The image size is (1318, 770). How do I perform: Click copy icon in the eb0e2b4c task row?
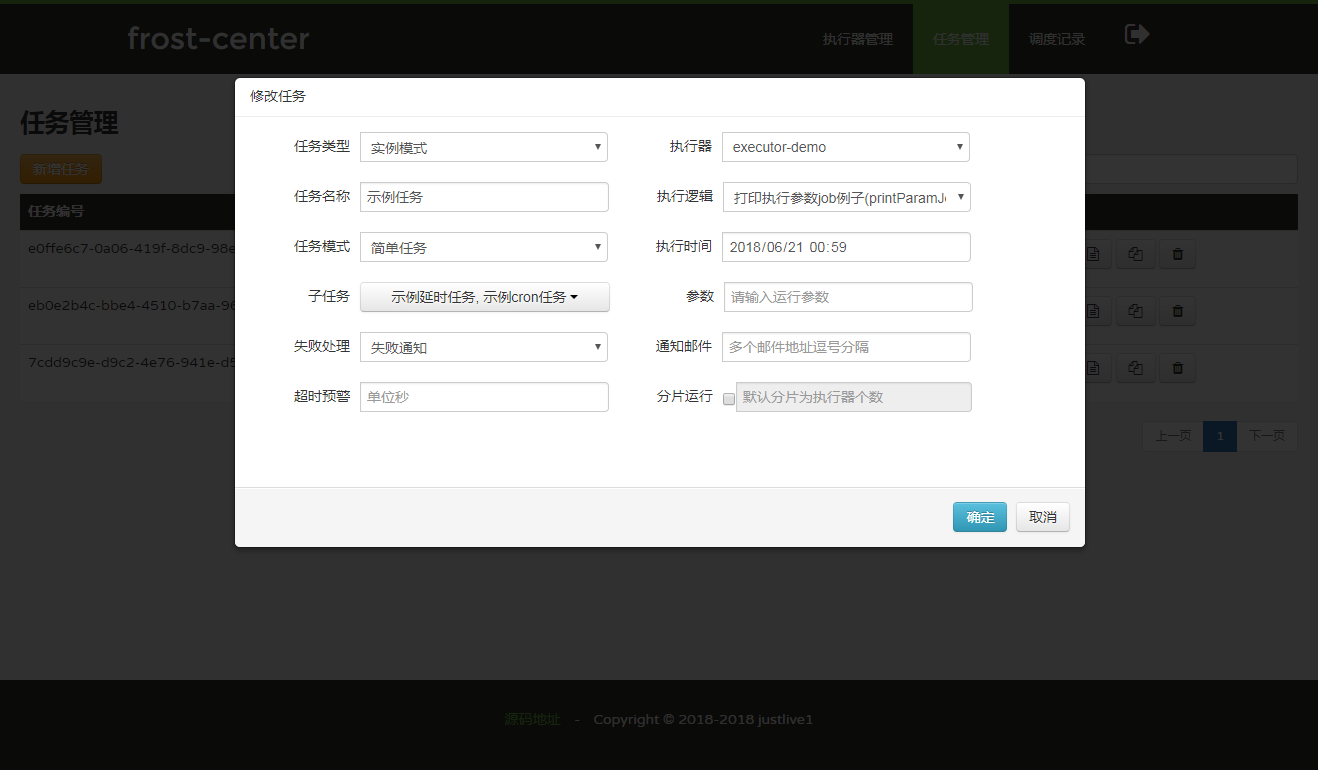[x=1136, y=312]
